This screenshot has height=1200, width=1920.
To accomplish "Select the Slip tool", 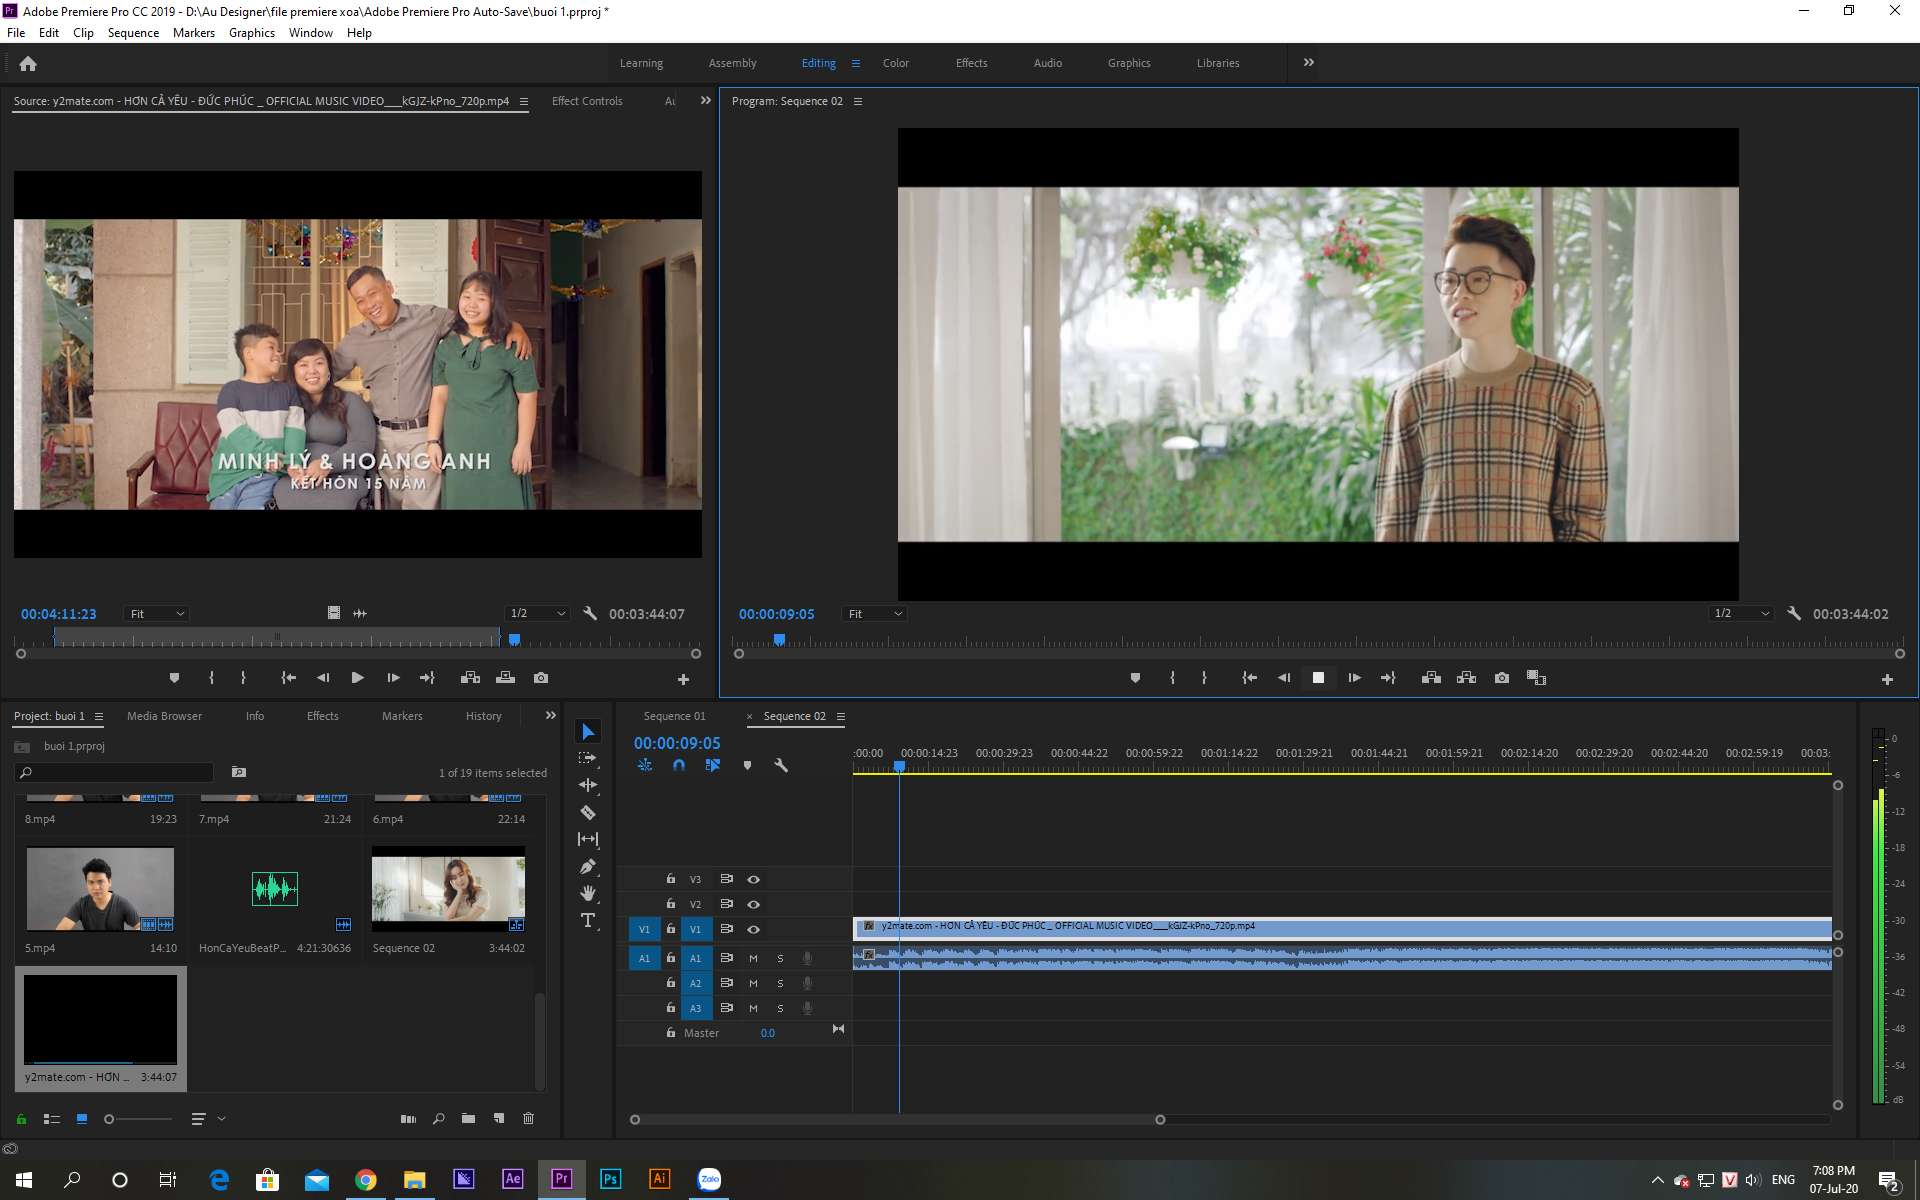I will pos(588,839).
